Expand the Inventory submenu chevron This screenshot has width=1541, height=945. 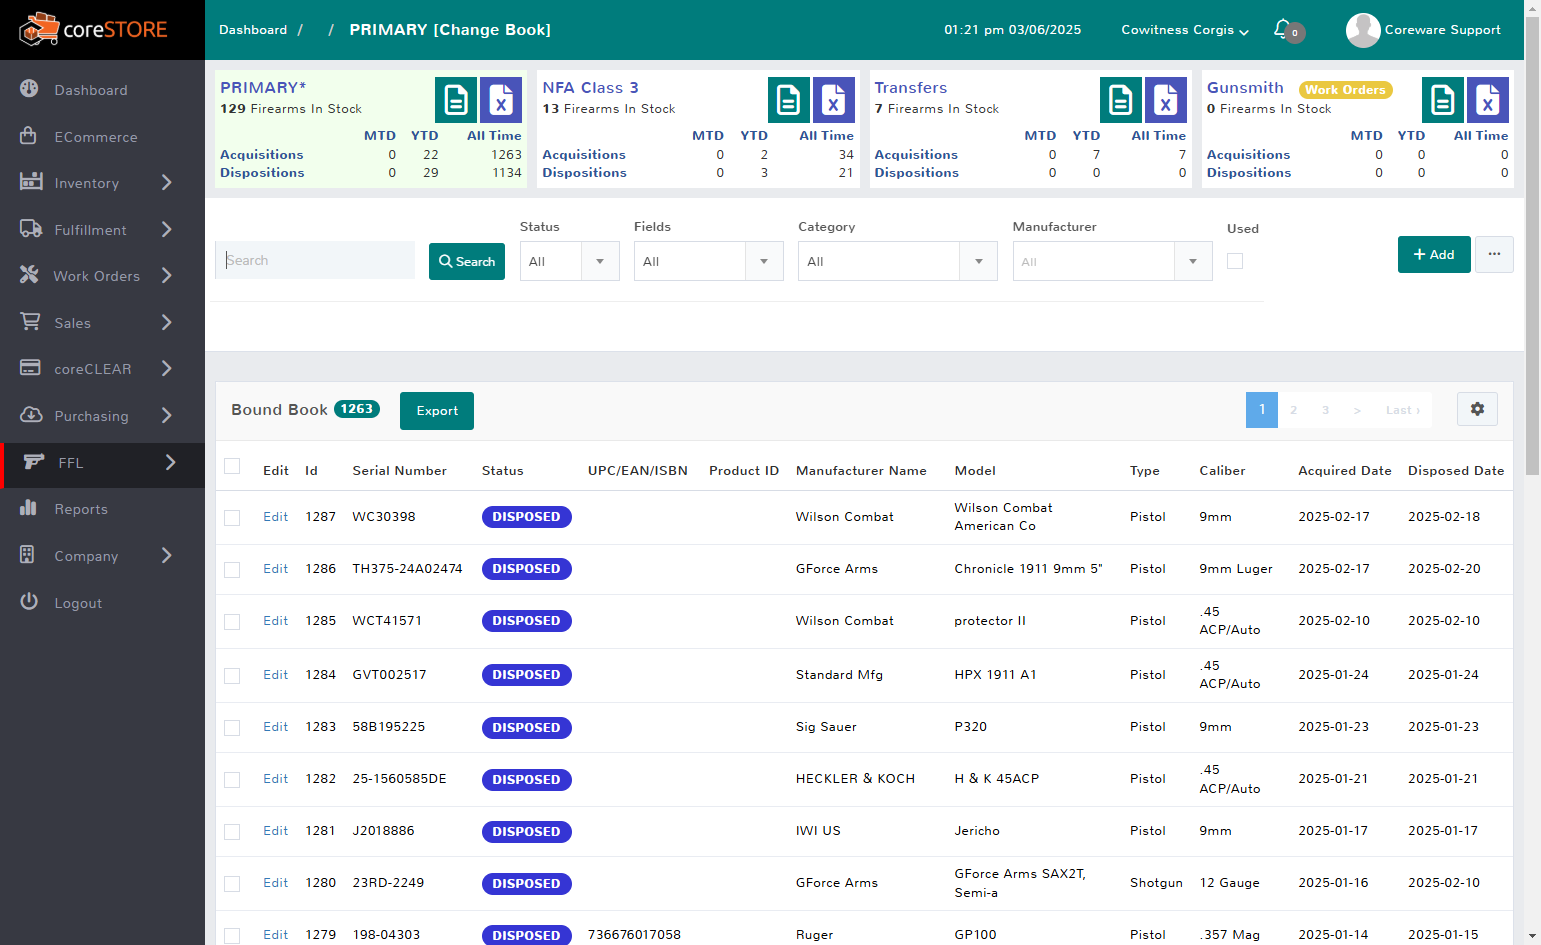point(167,182)
